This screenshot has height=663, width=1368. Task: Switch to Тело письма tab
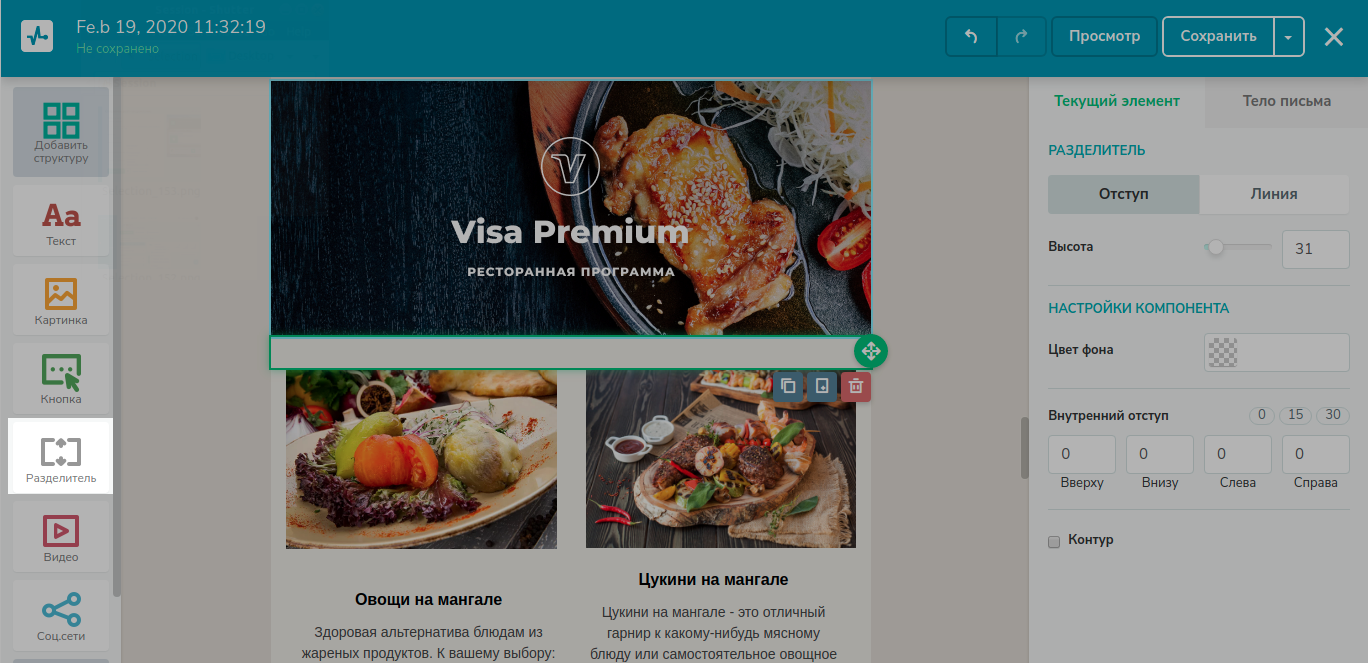coord(1286,101)
